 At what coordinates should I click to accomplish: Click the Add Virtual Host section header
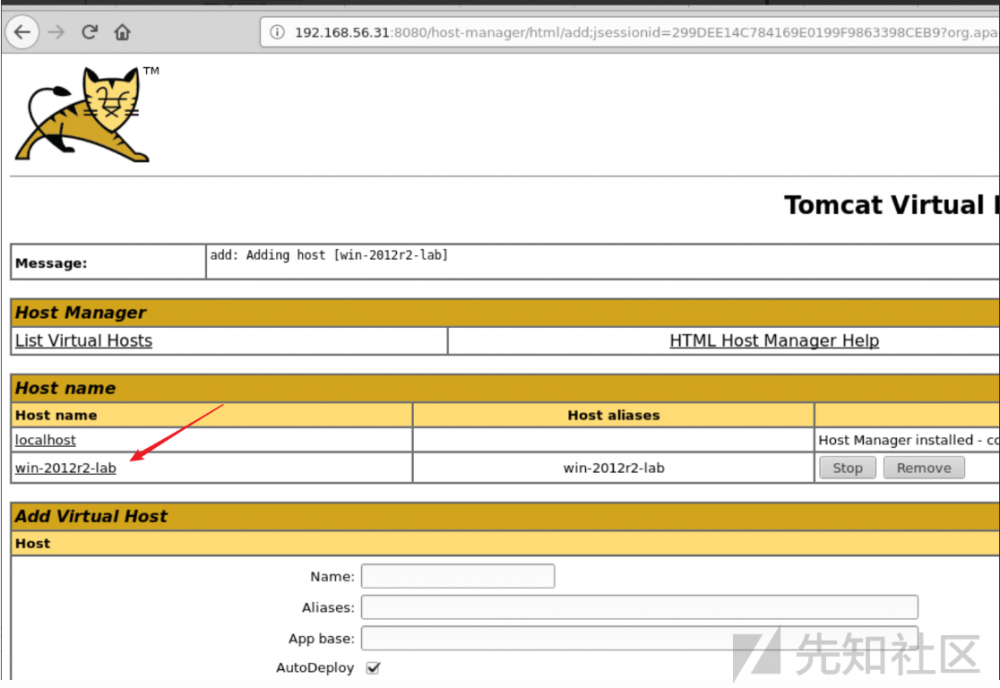91,516
